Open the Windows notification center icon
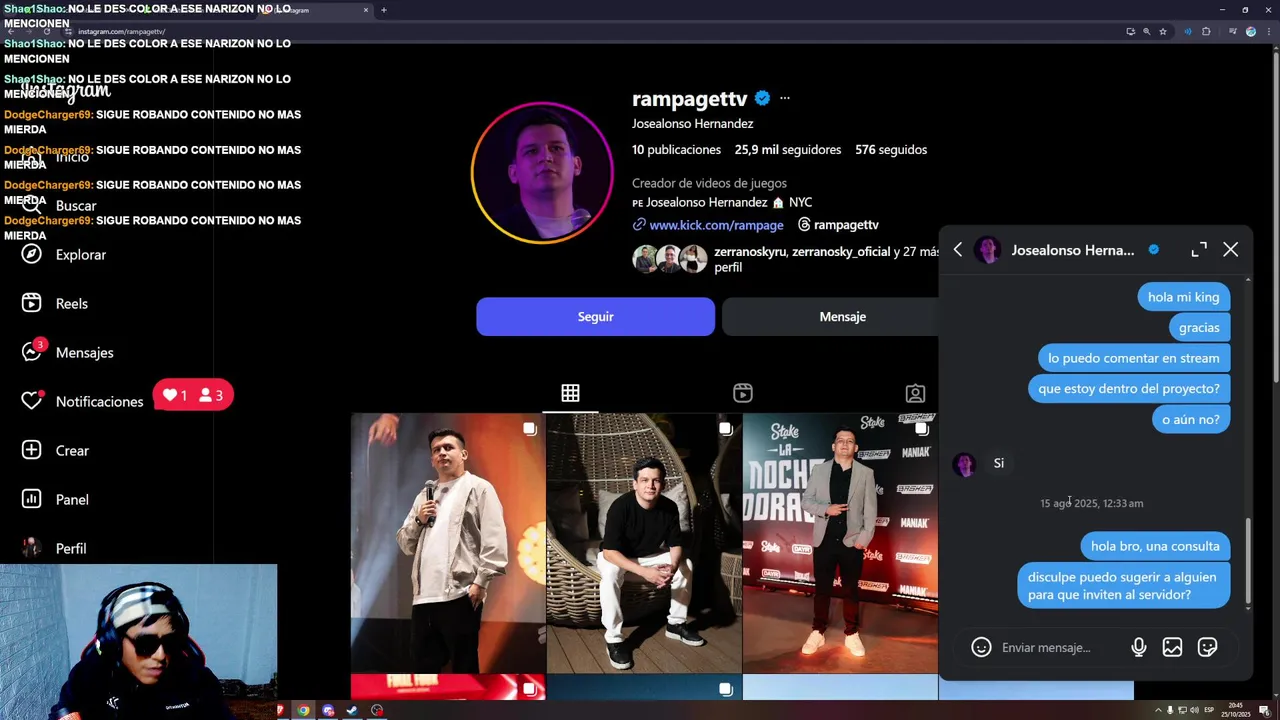Viewport: 1280px width, 720px height. pos(1264,711)
